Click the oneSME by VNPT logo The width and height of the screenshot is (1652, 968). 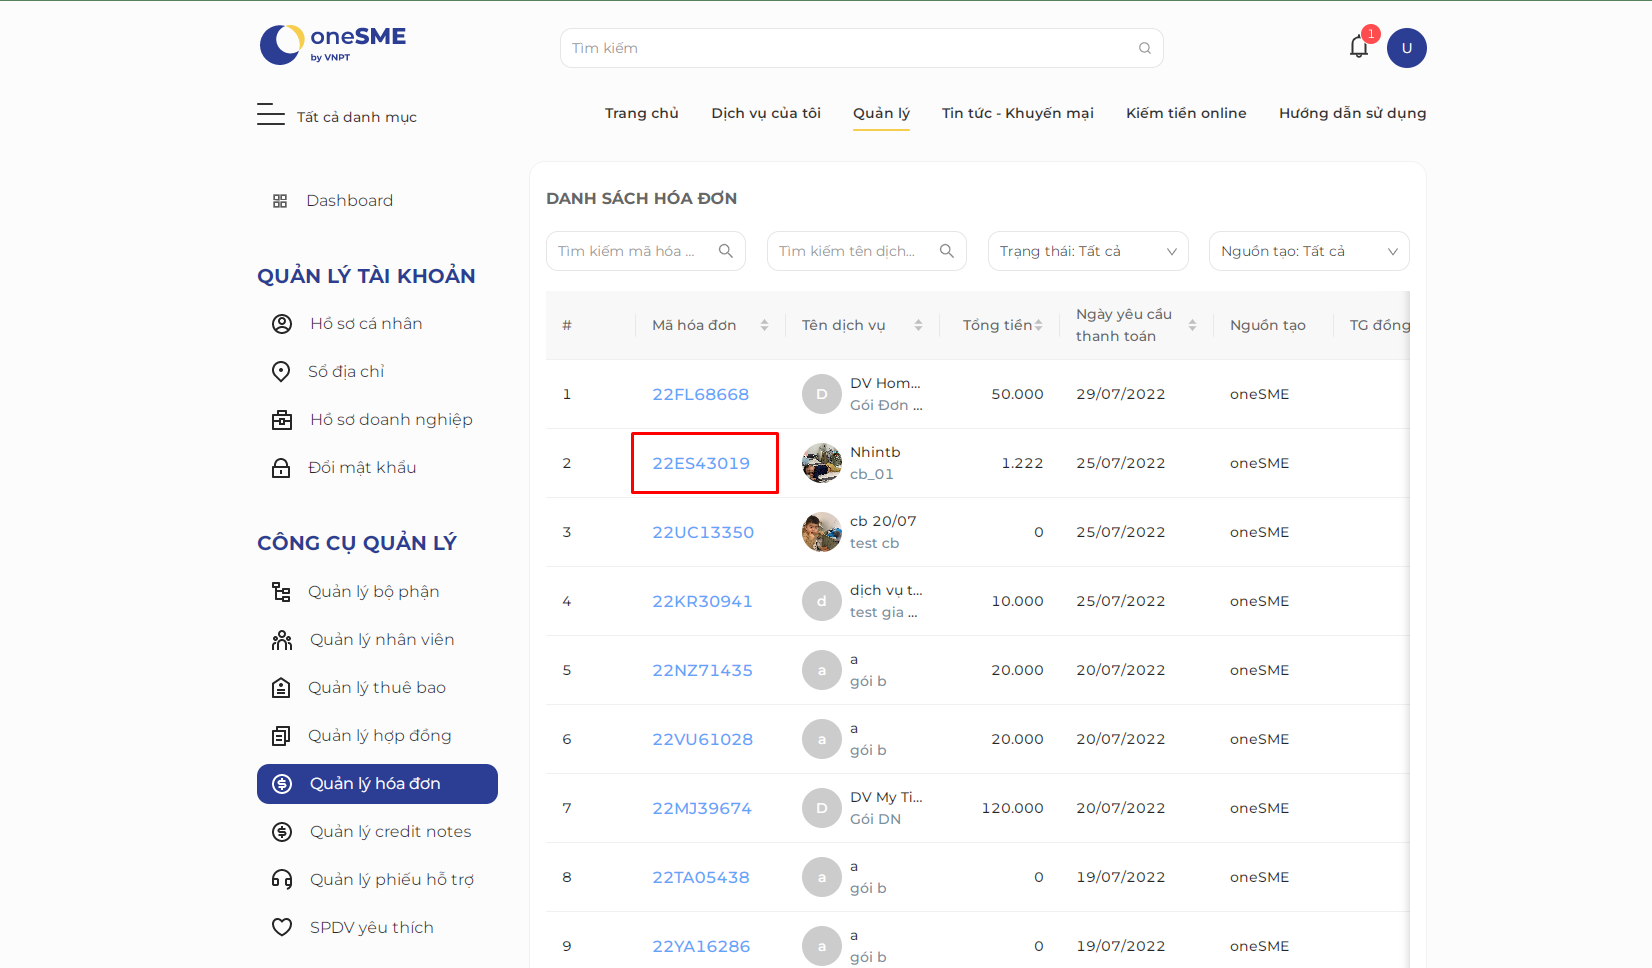[x=333, y=44]
